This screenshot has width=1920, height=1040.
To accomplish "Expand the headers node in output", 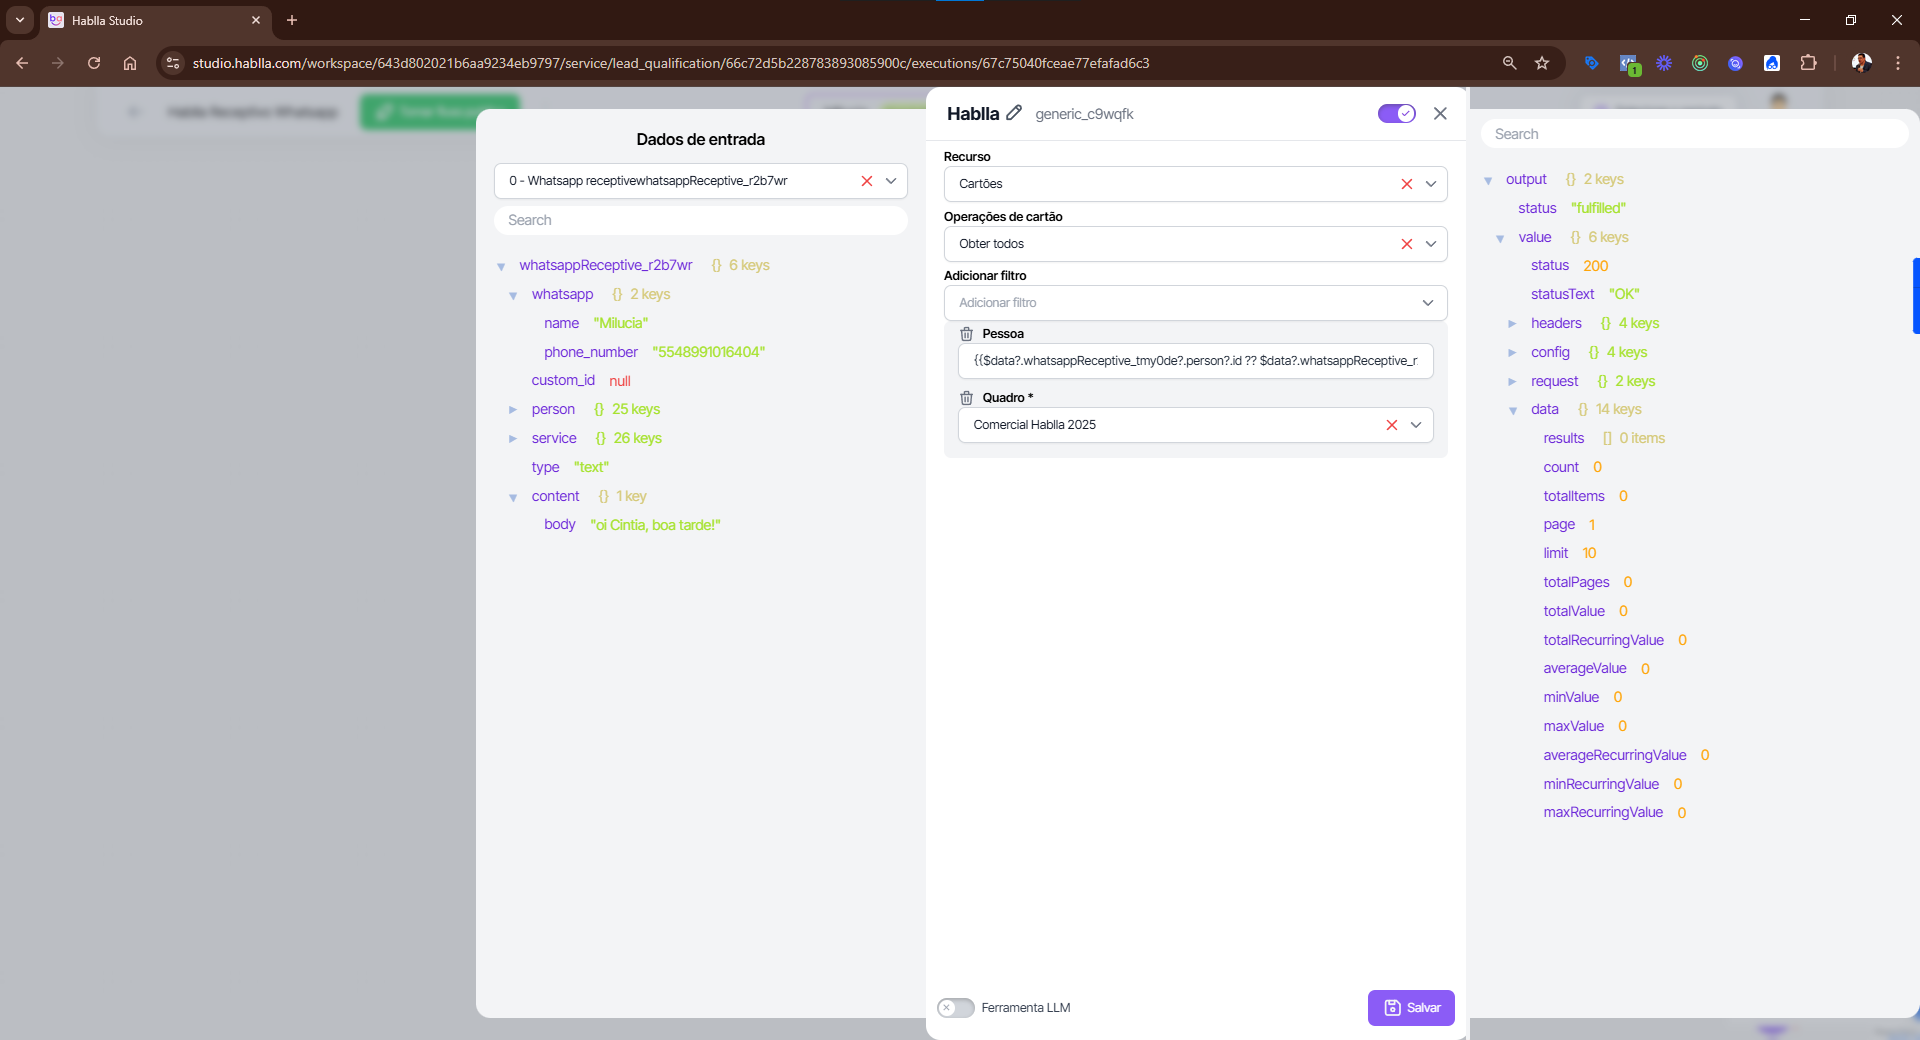I will pos(1512,324).
